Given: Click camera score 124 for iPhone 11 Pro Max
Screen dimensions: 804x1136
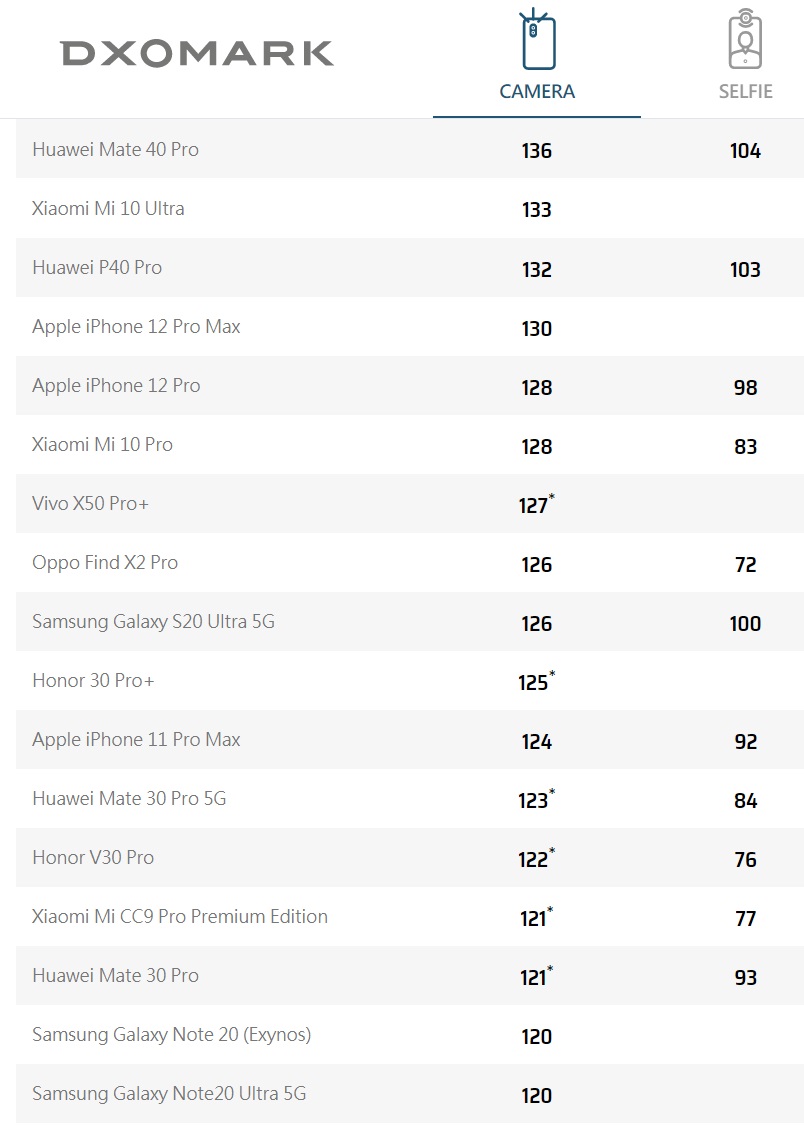Looking at the screenshot, I should click(537, 742).
